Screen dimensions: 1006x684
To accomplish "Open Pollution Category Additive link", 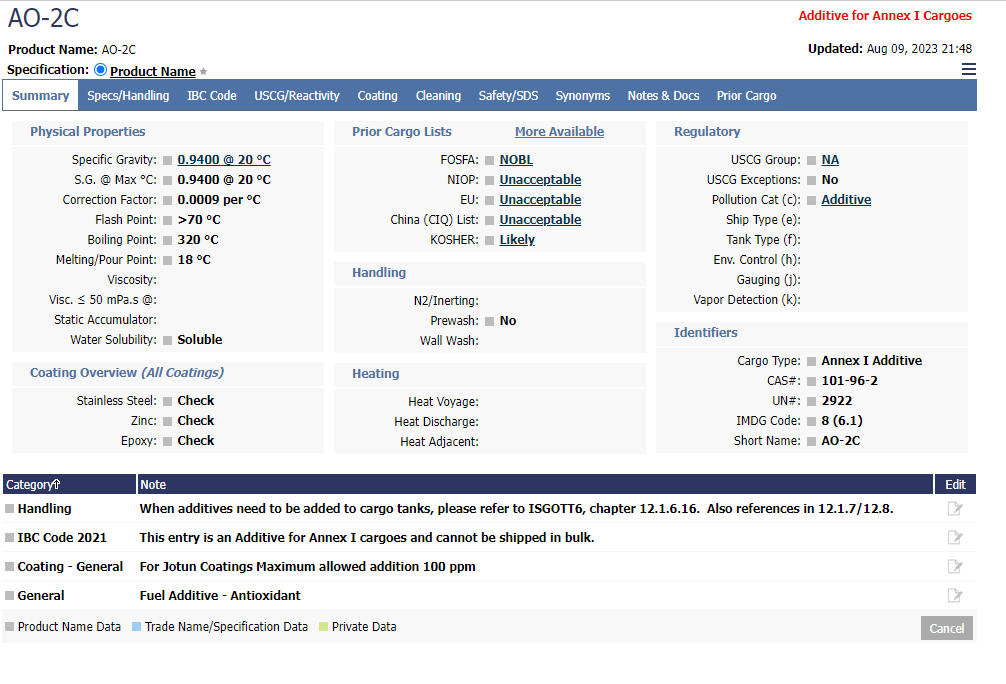I will [846, 200].
